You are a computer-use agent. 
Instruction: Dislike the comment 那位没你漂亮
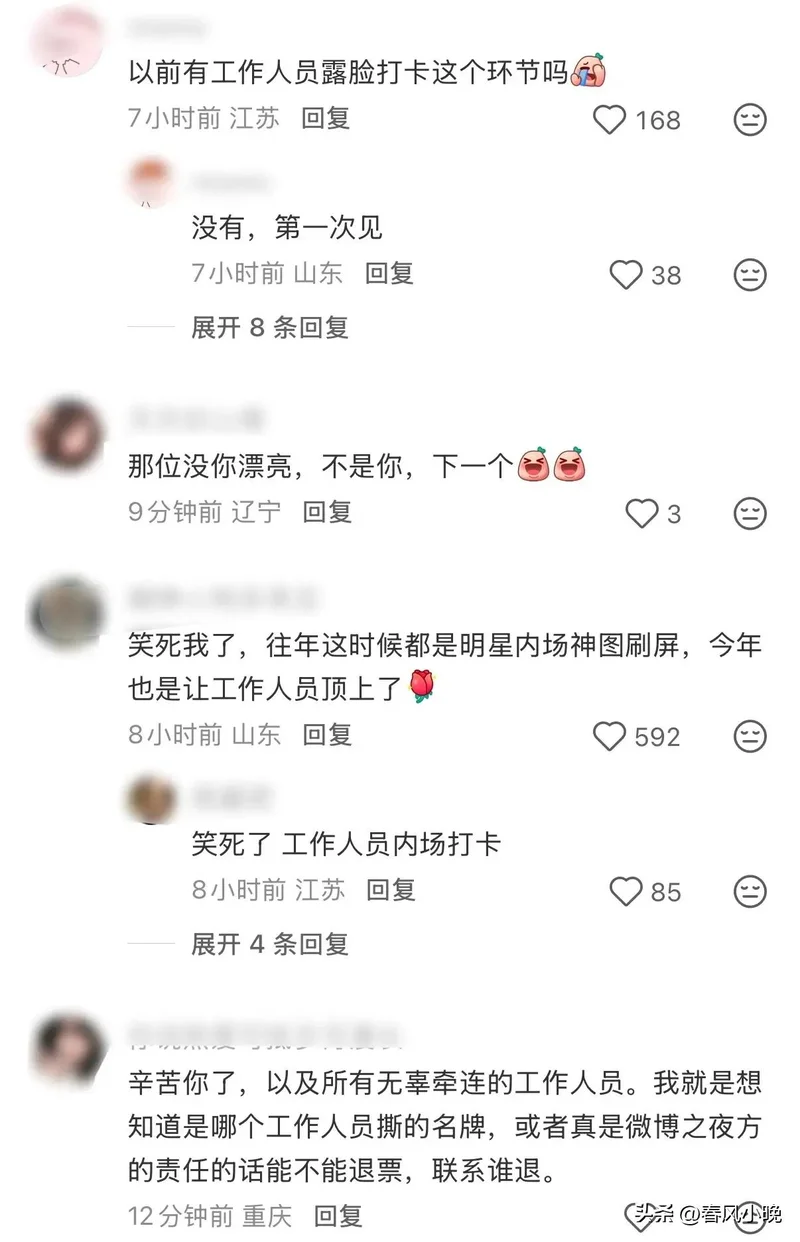point(750,514)
